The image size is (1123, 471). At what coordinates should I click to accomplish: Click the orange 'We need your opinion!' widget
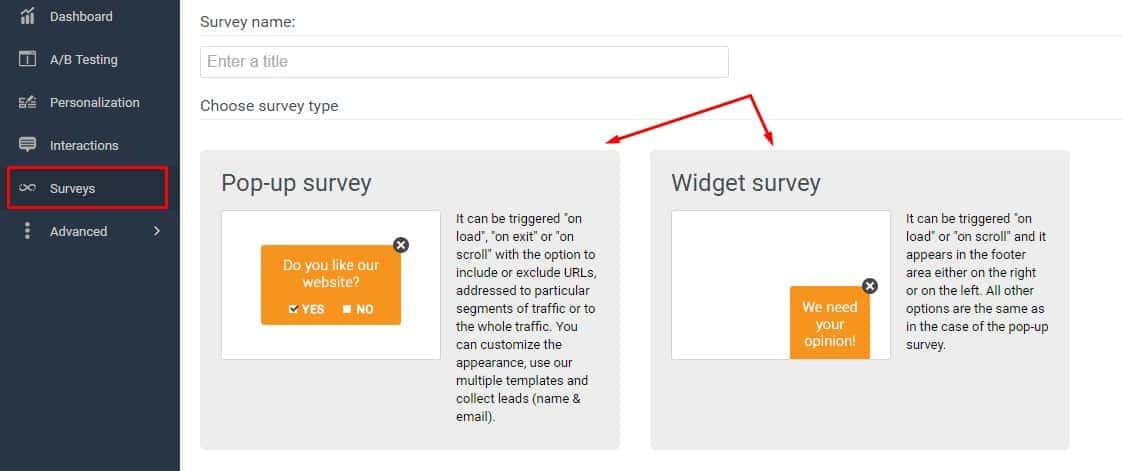click(829, 324)
